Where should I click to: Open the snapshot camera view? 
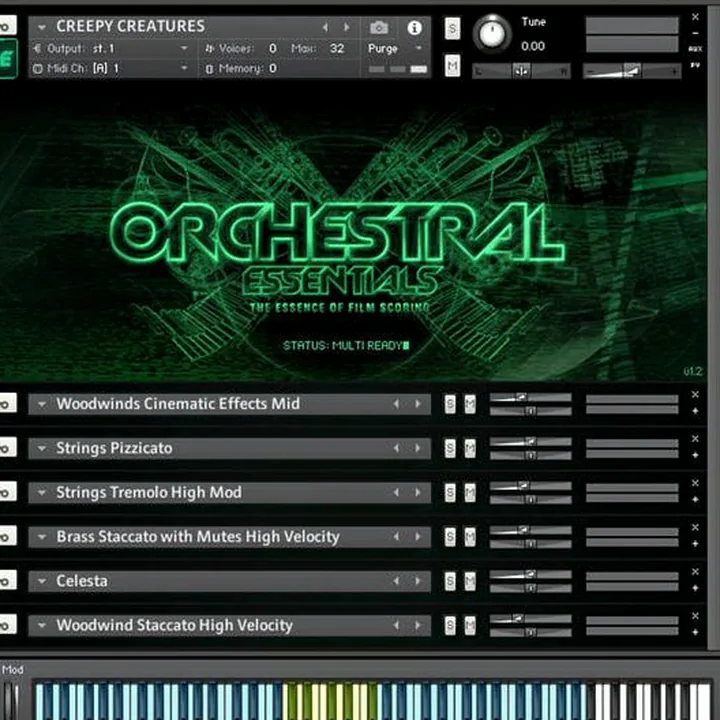379,28
